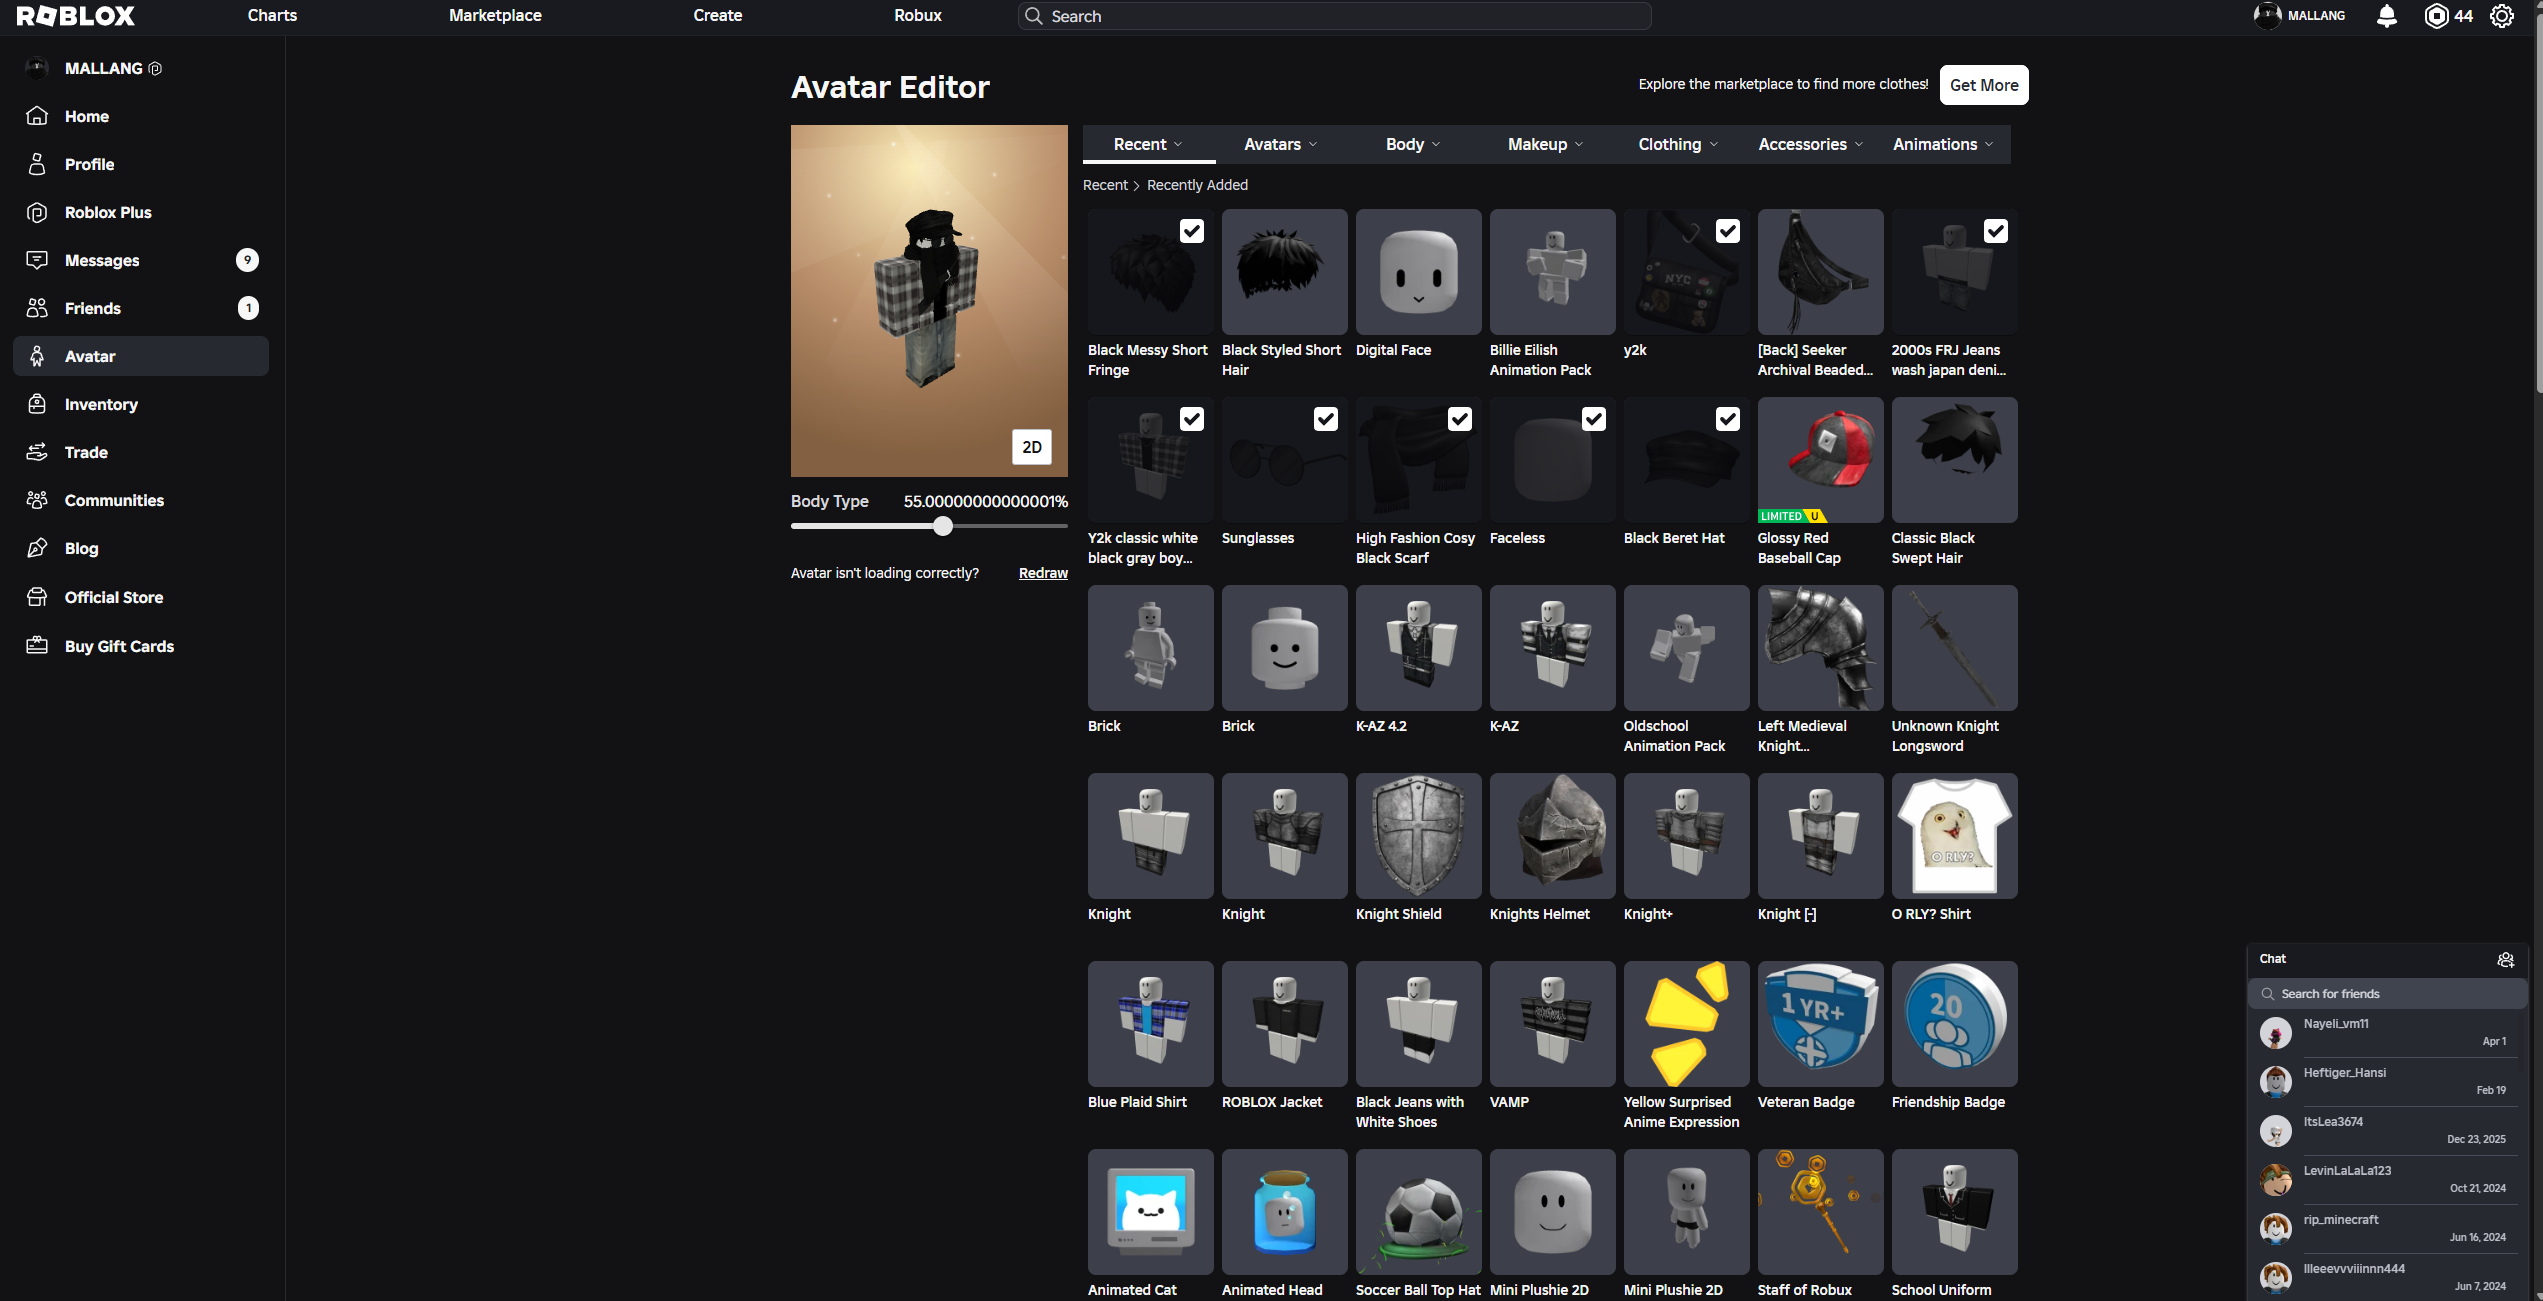This screenshot has width=2543, height=1301.
Task: Open the notifications bell
Action: point(2387,16)
